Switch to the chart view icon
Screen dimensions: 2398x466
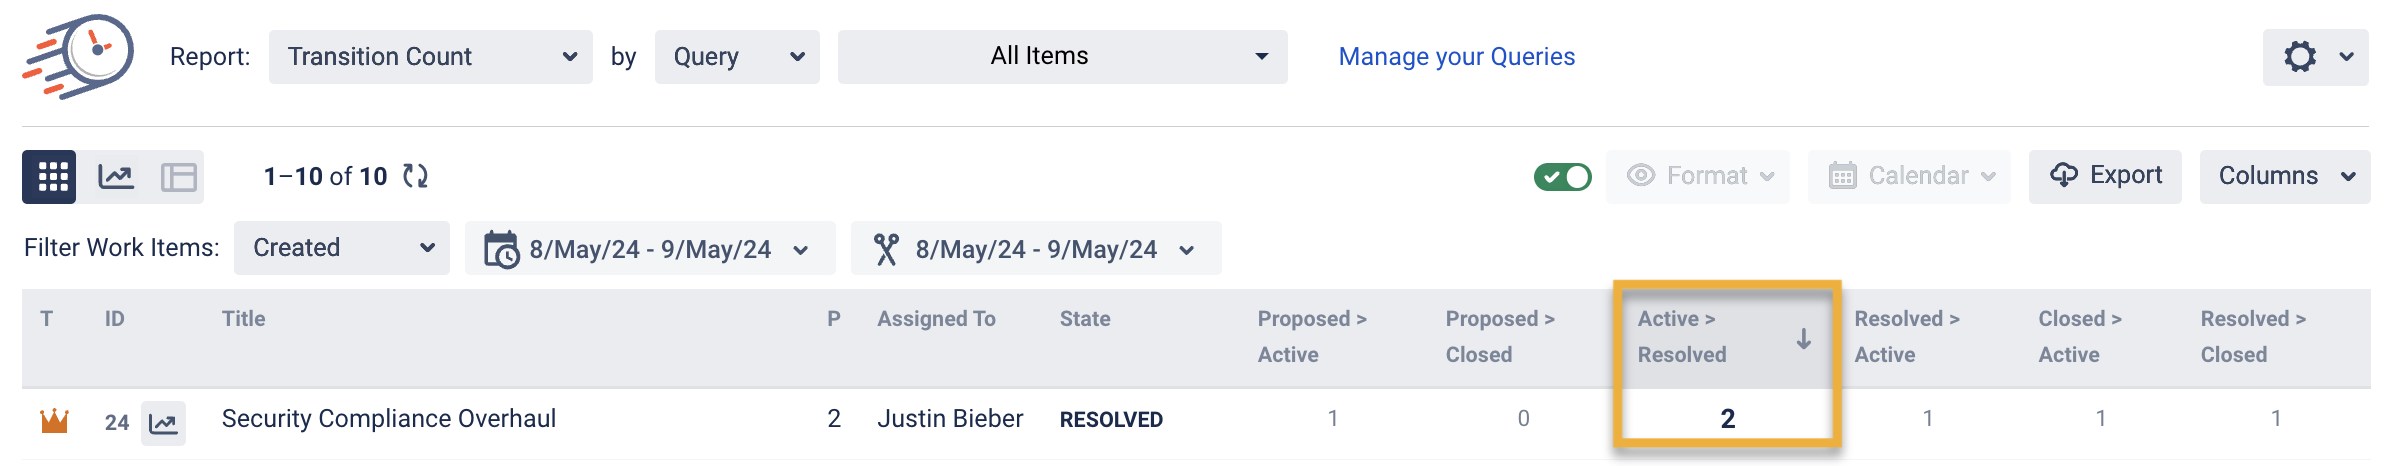(116, 177)
